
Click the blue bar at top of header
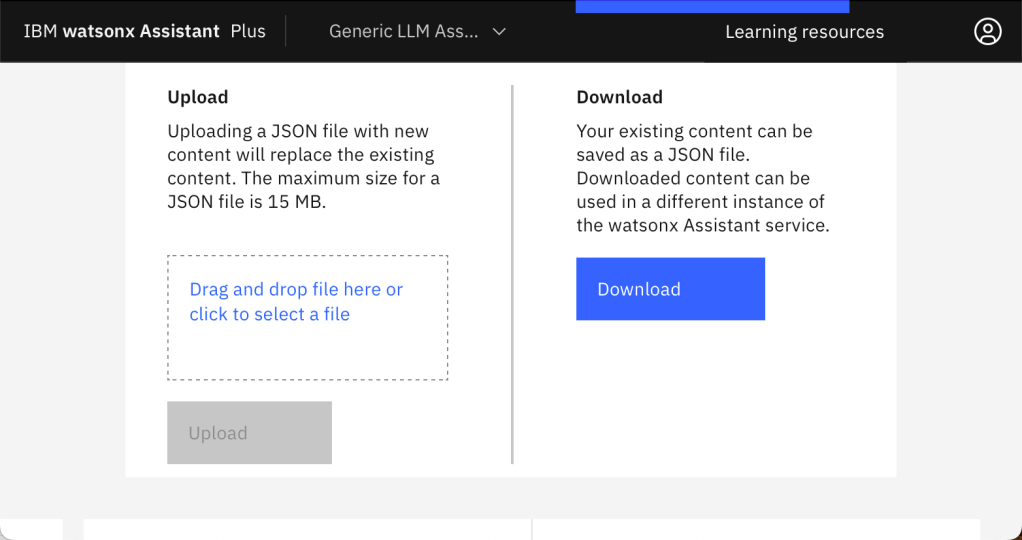pos(712,6)
